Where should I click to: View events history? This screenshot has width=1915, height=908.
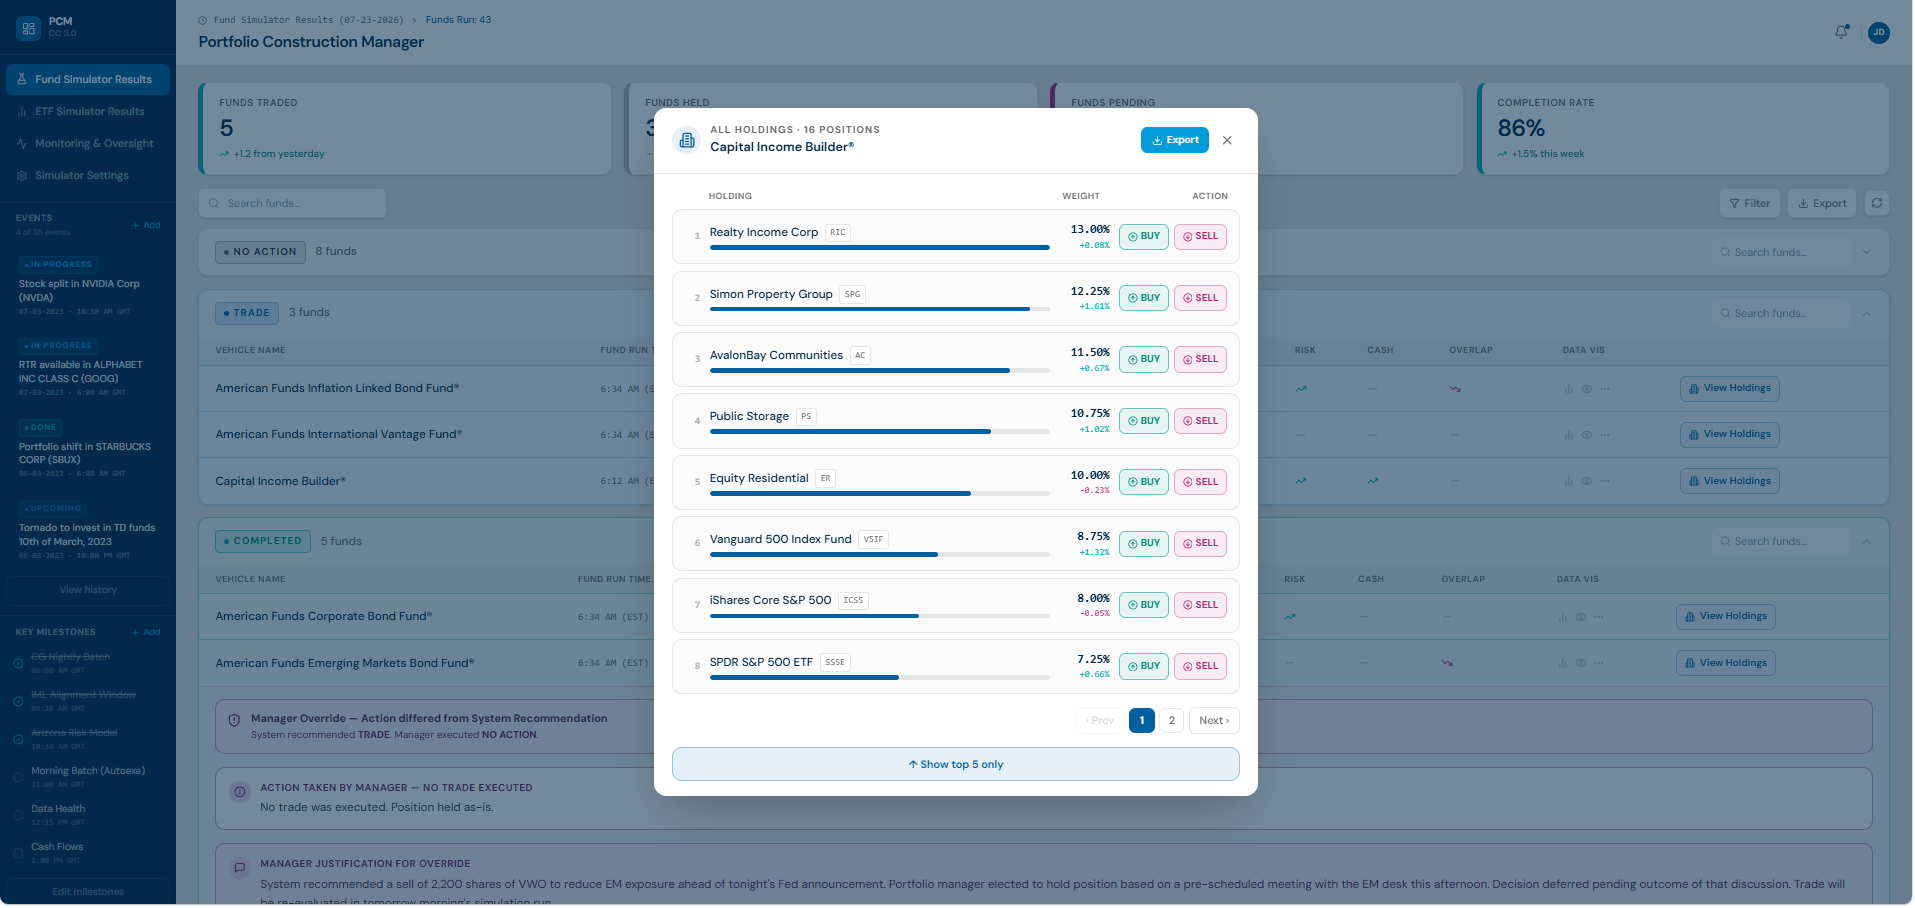coord(88,591)
